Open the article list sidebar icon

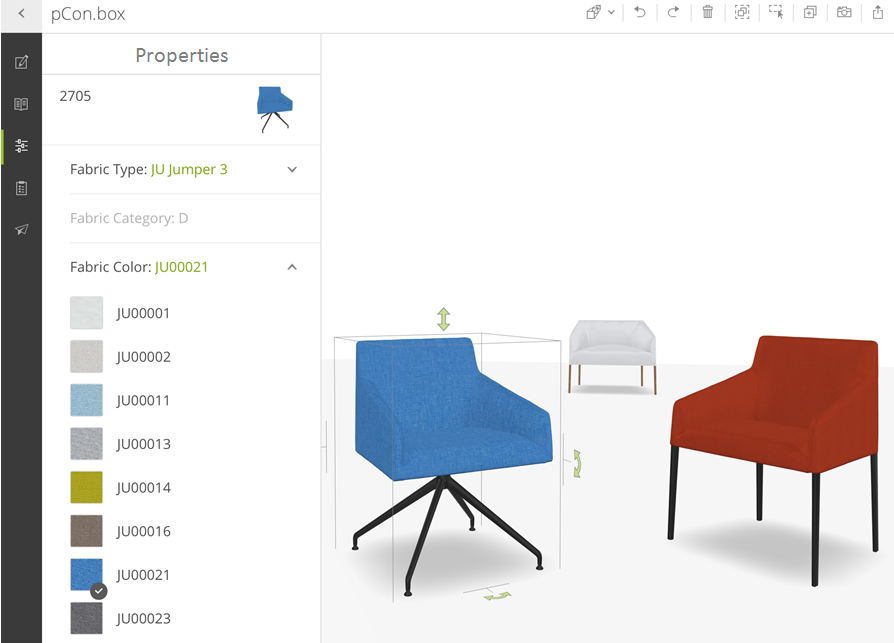21,188
